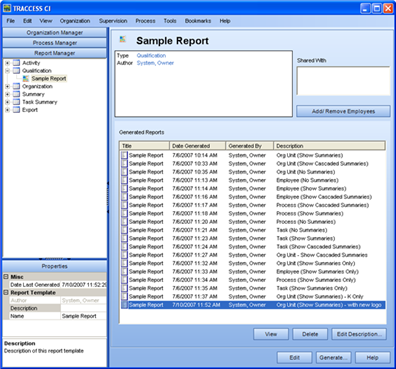Open the Help menu

coord(225,21)
